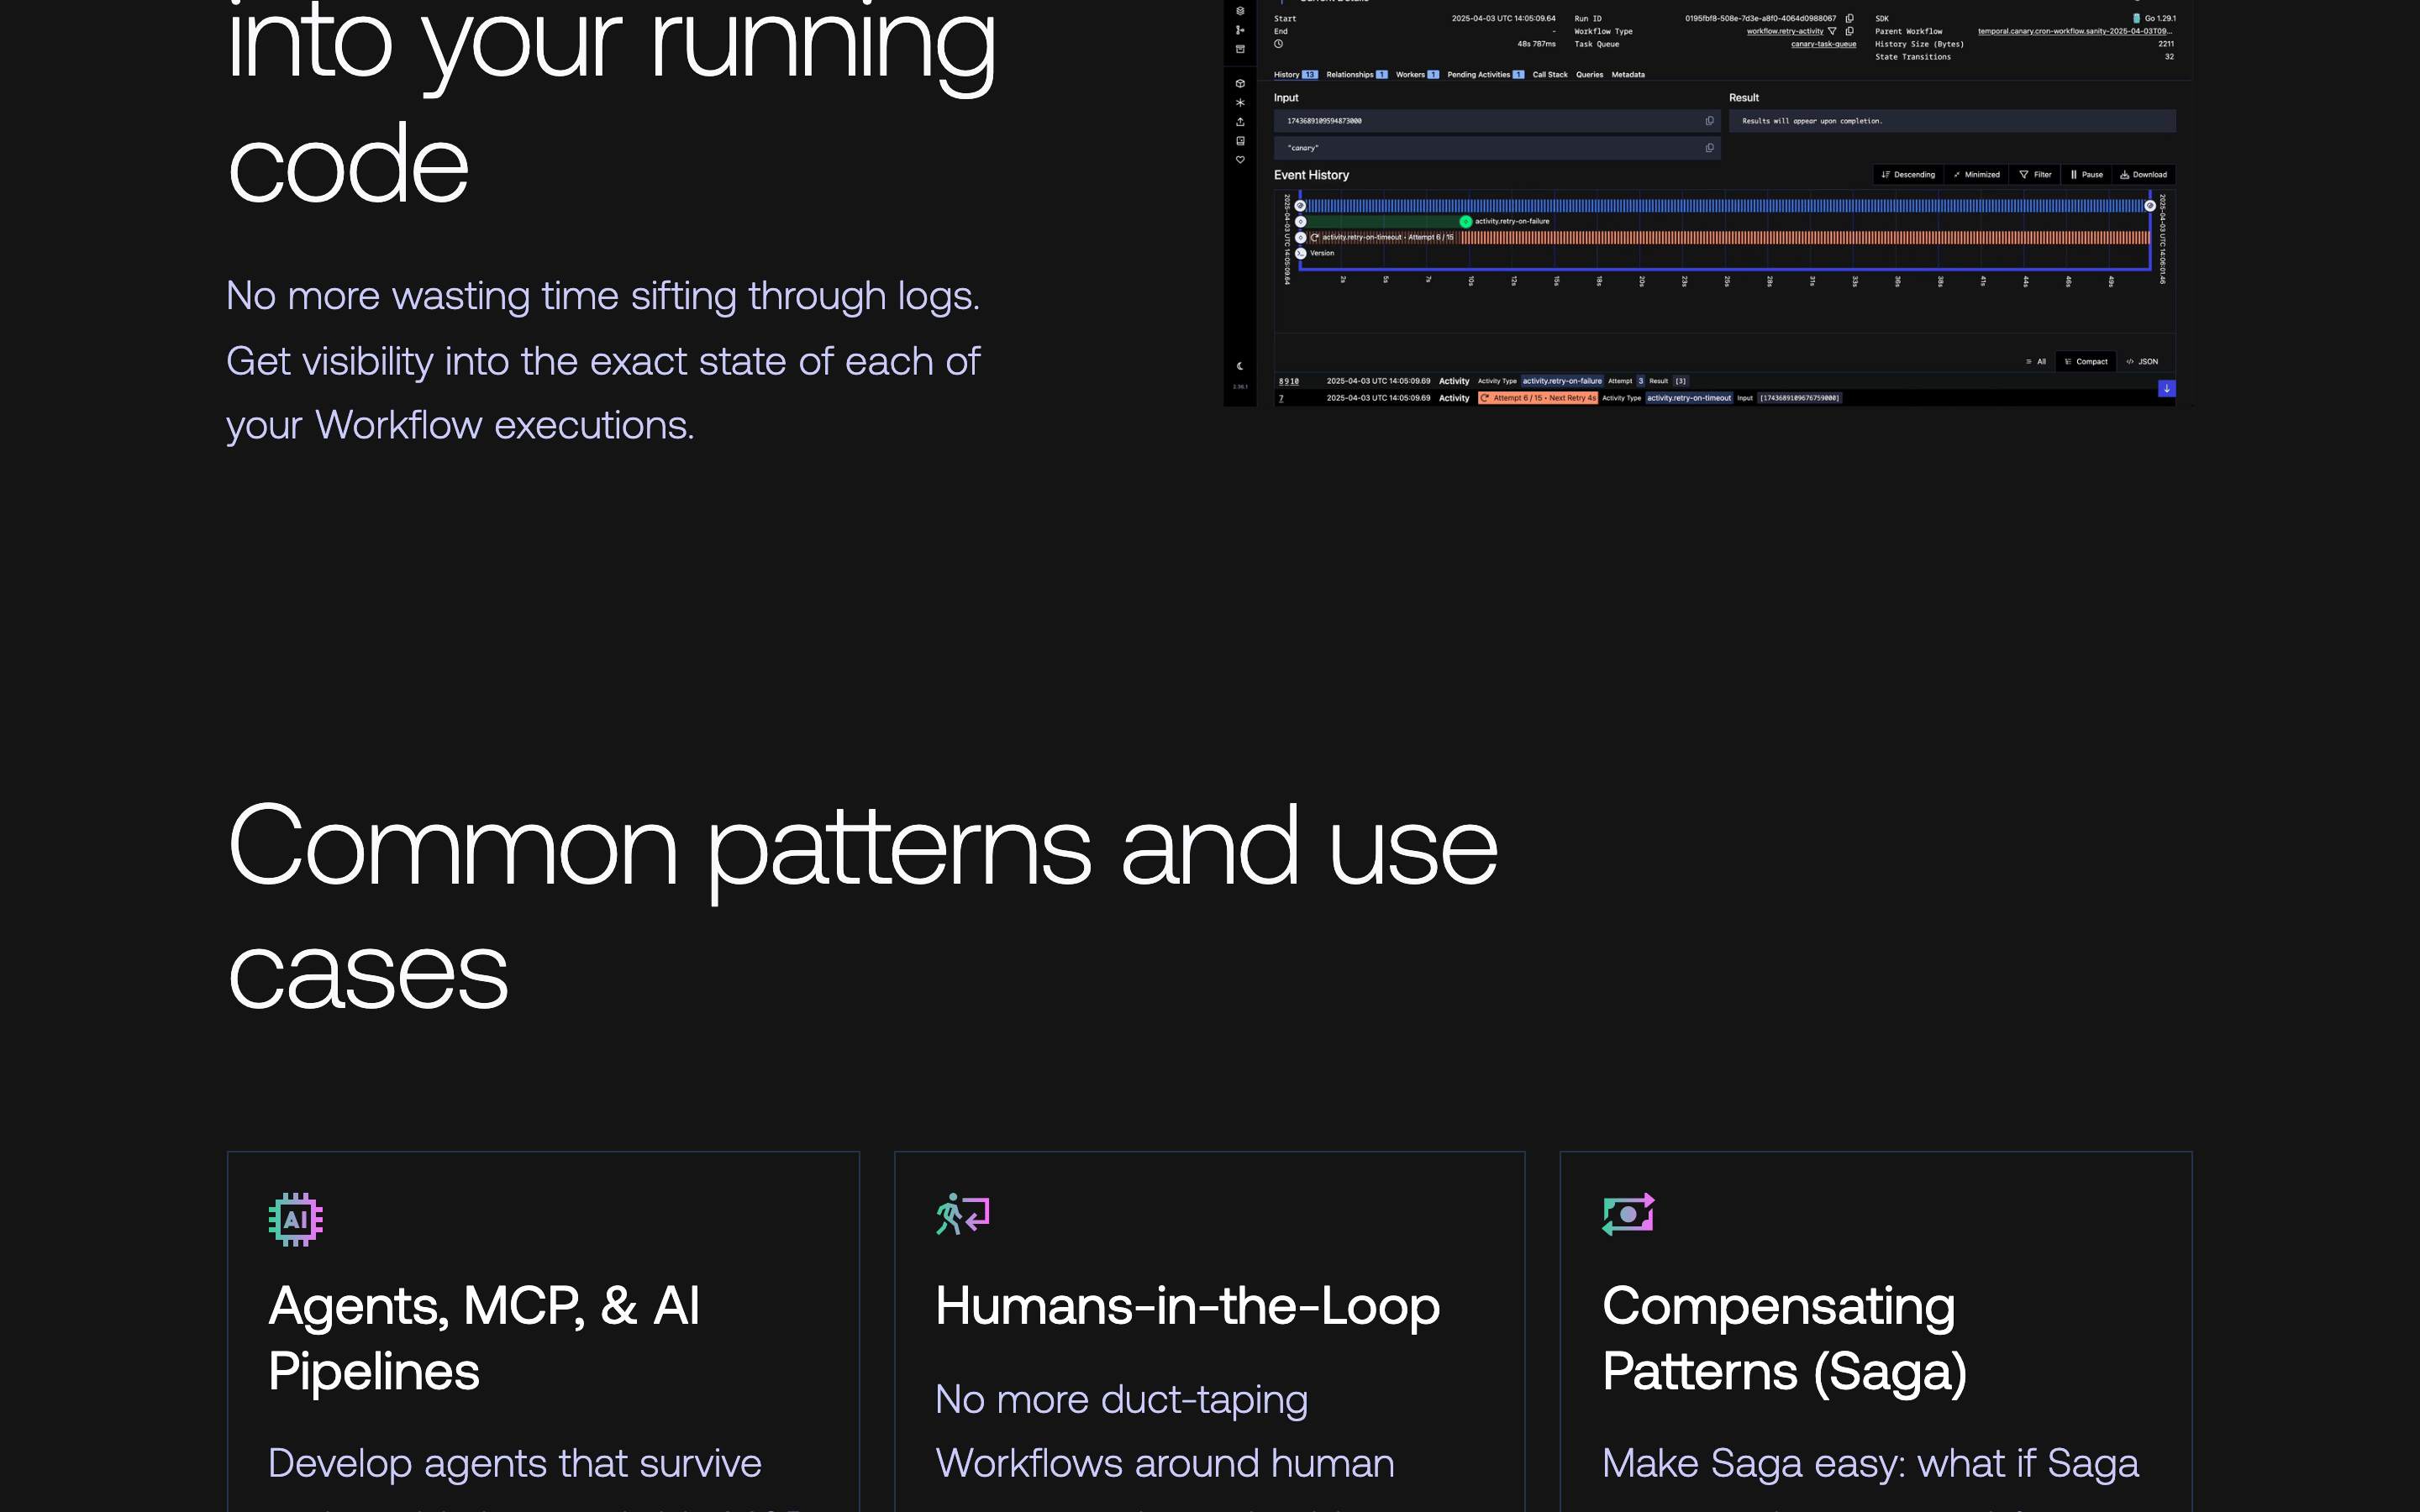Click the green activity.retry-on-failure timeline marker
The height and width of the screenshot is (1512, 2420).
coord(1465,222)
